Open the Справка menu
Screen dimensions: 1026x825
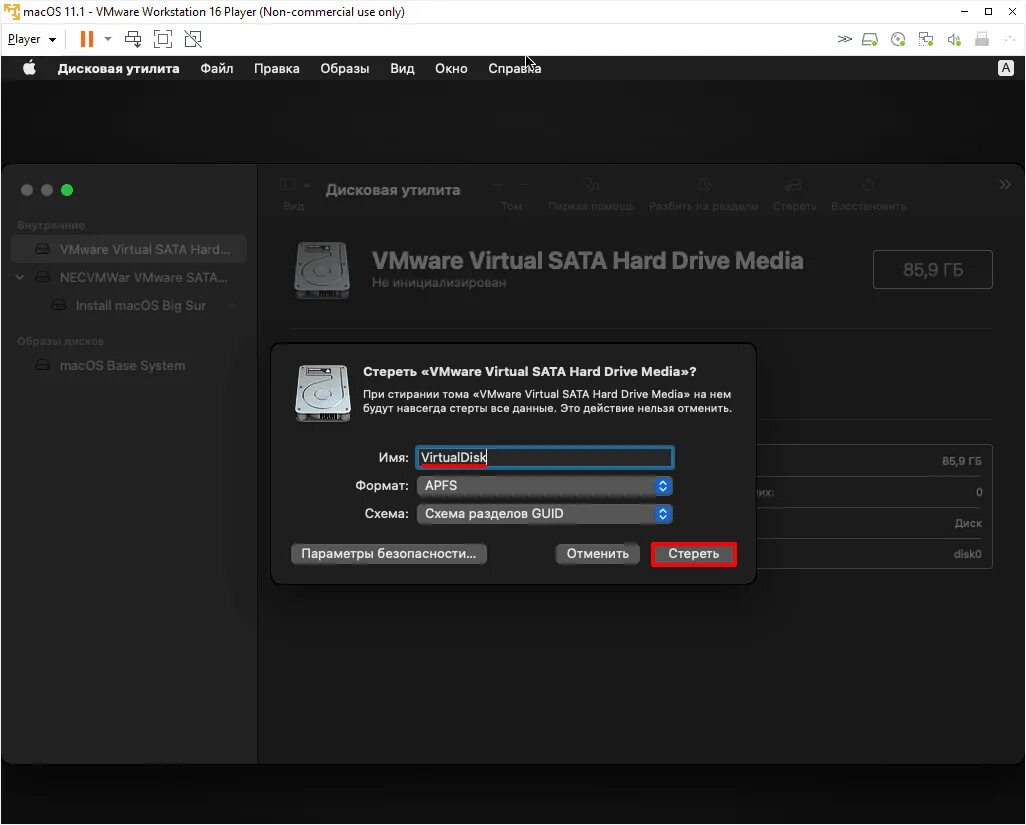514,68
